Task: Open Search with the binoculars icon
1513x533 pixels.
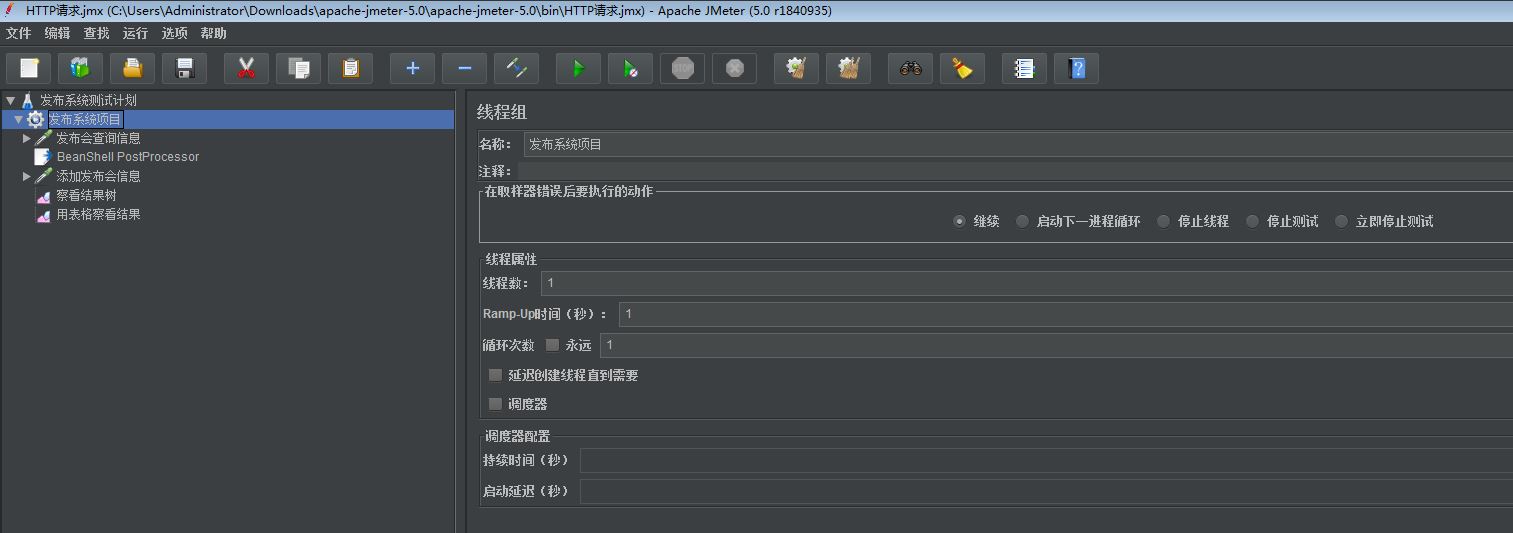Action: [910, 68]
